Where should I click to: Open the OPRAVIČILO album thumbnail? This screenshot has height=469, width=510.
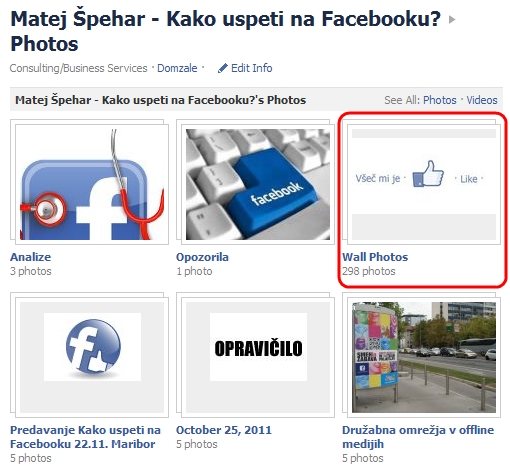[x=258, y=357]
